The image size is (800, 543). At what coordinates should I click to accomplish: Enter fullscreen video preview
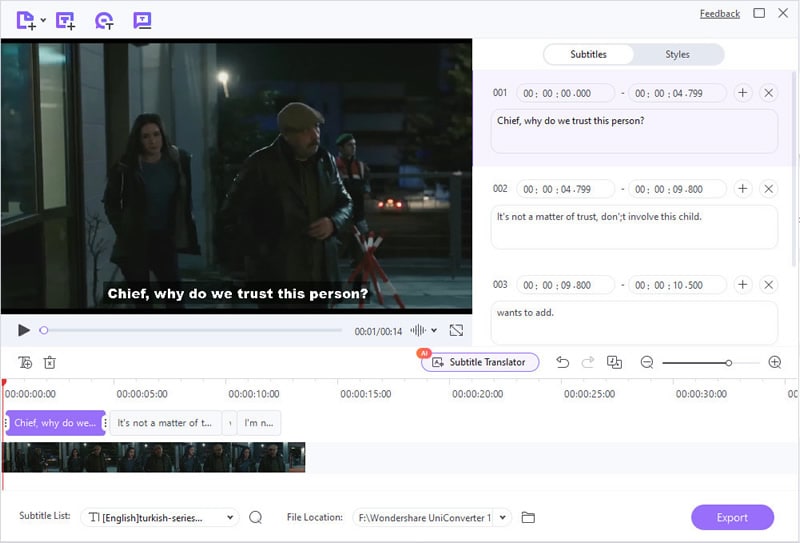456,330
